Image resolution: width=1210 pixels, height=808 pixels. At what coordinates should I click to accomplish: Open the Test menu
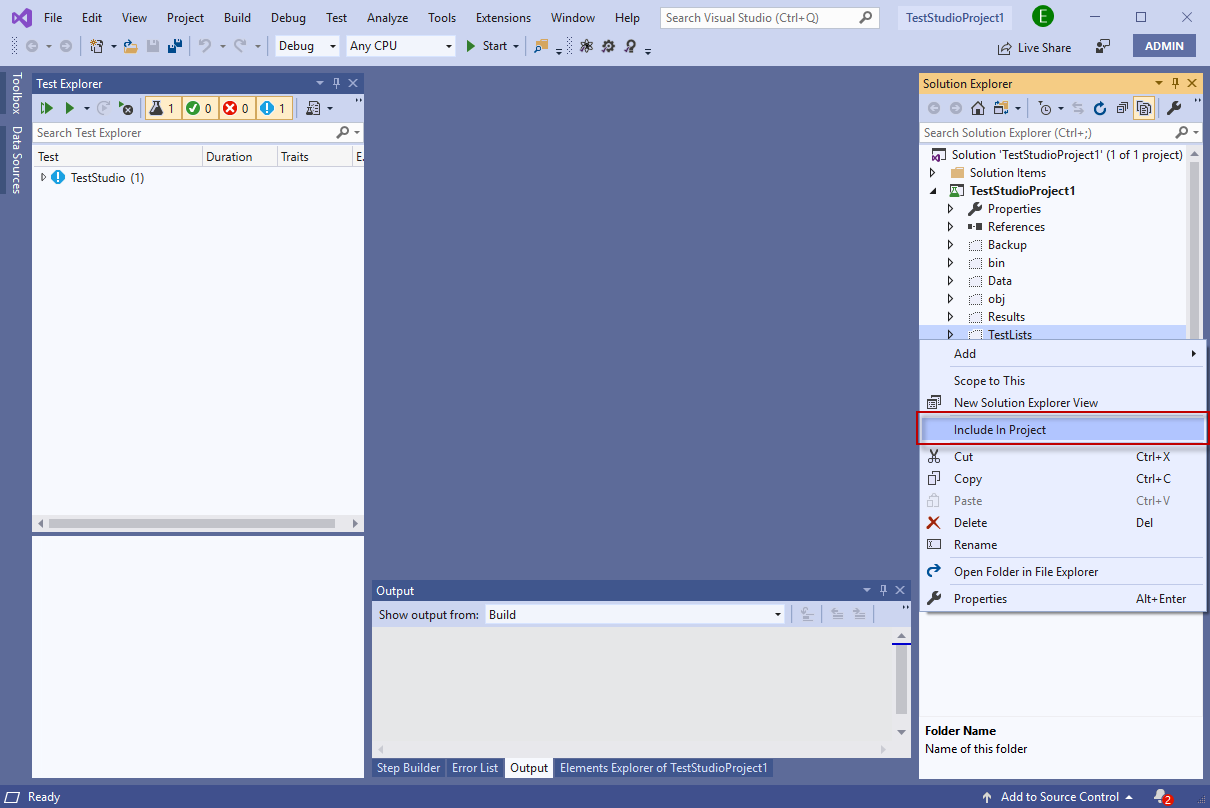pyautogui.click(x=337, y=18)
